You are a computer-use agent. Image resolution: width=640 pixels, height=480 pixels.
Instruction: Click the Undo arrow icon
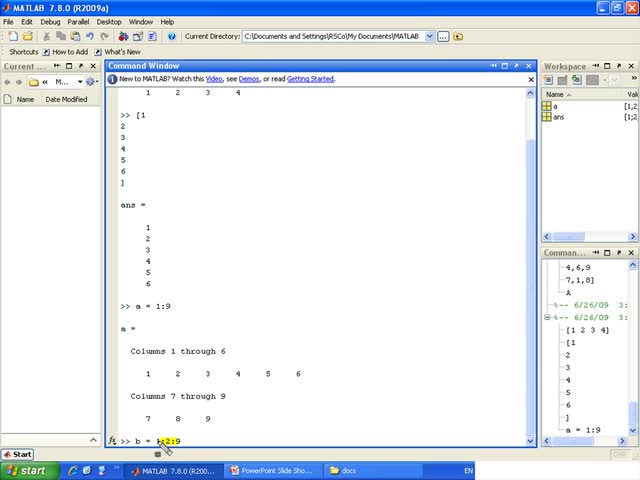[x=90, y=36]
